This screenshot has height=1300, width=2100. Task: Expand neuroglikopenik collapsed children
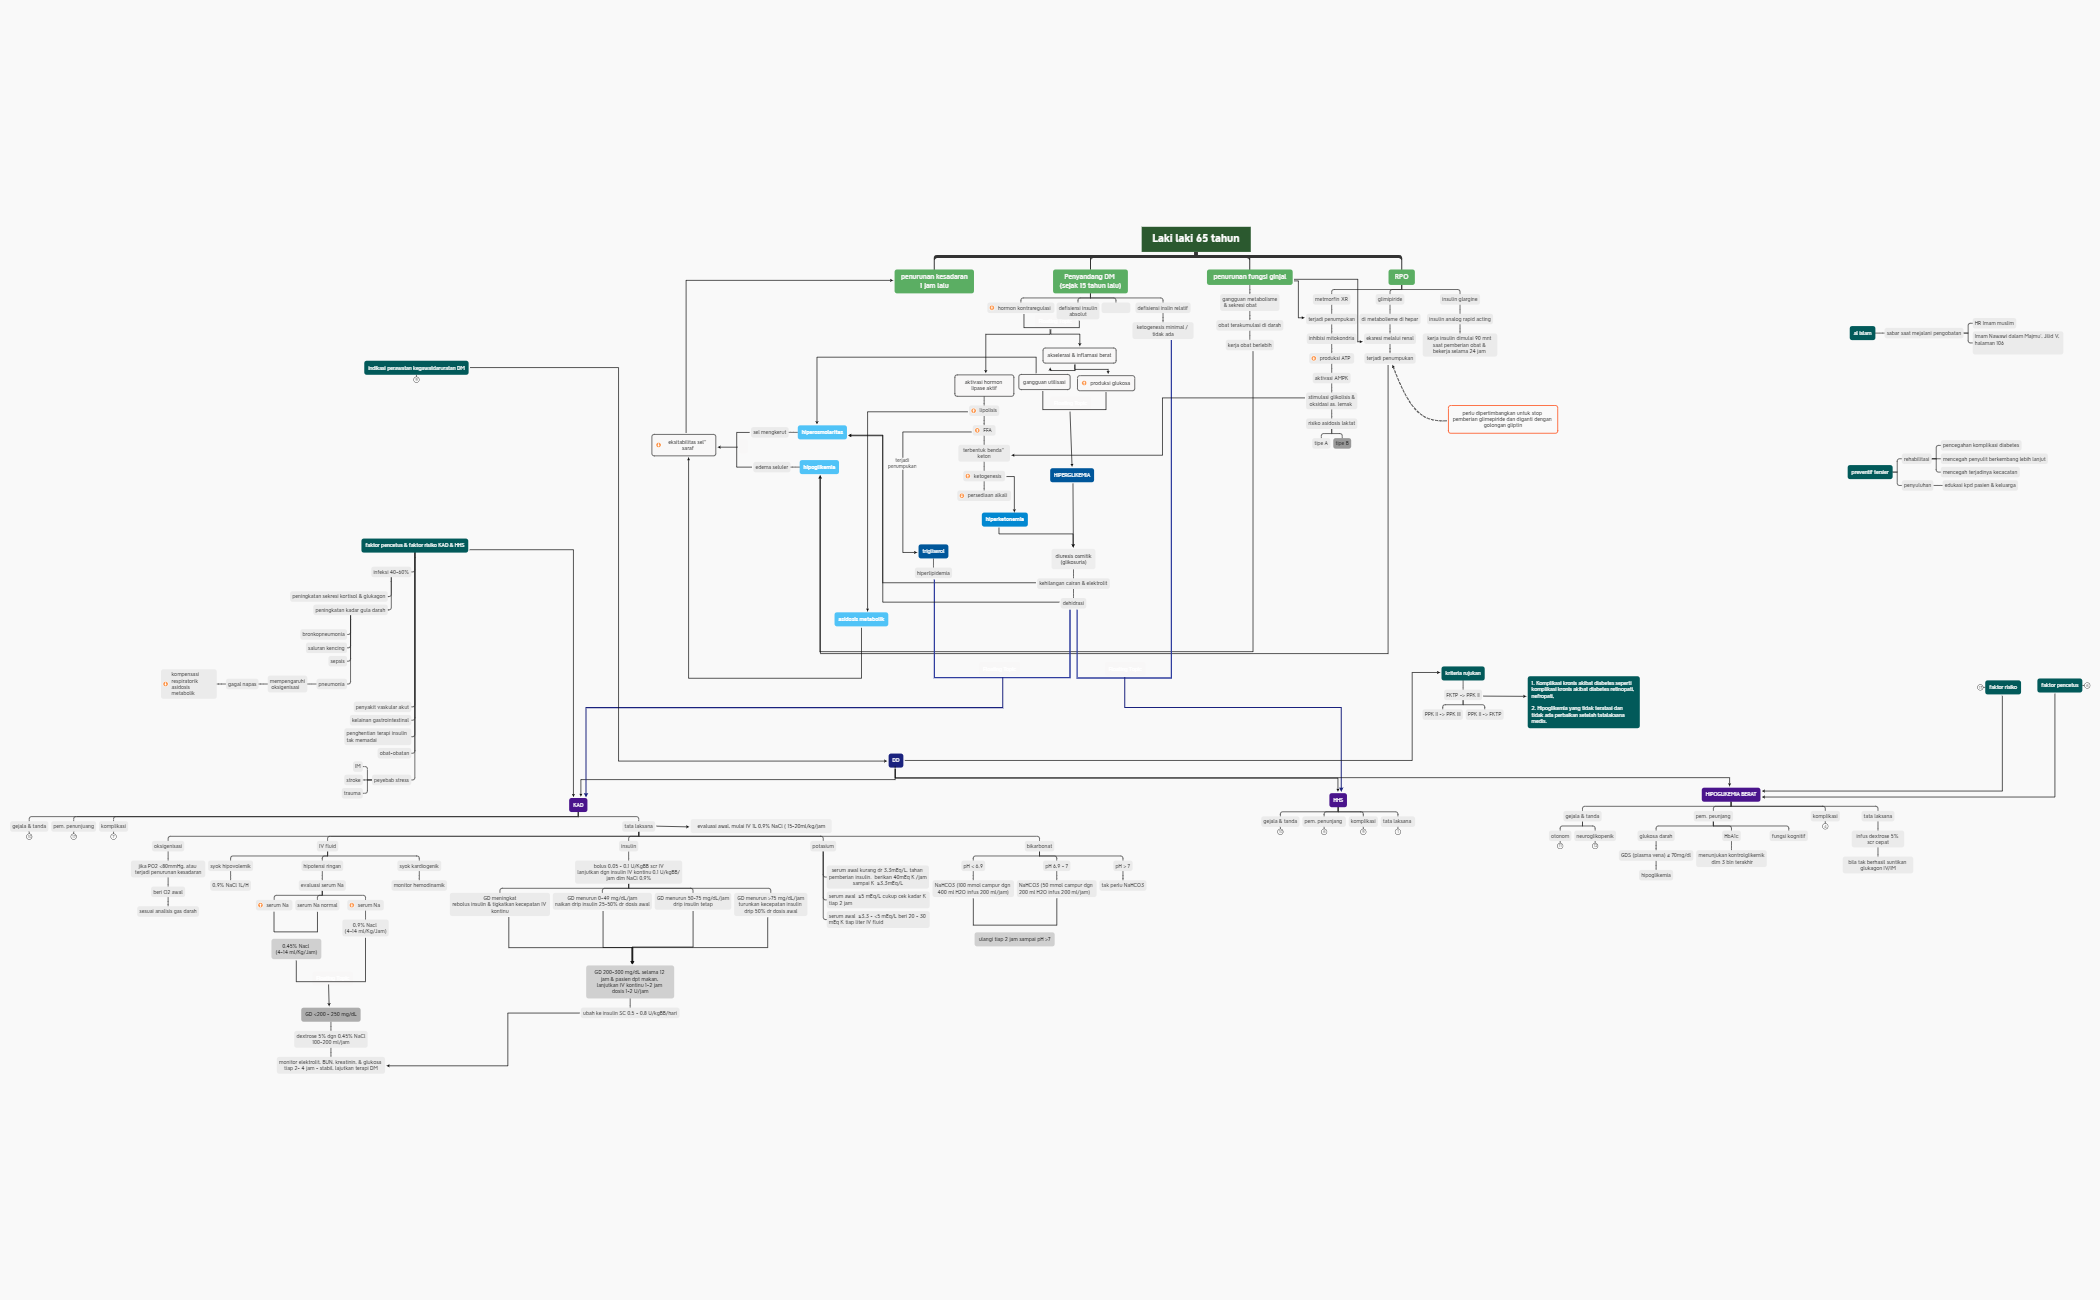(x=1594, y=846)
